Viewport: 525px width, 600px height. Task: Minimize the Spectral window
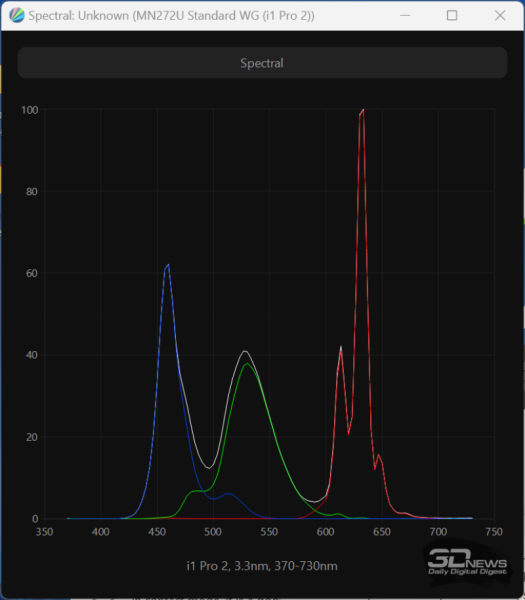(405, 16)
